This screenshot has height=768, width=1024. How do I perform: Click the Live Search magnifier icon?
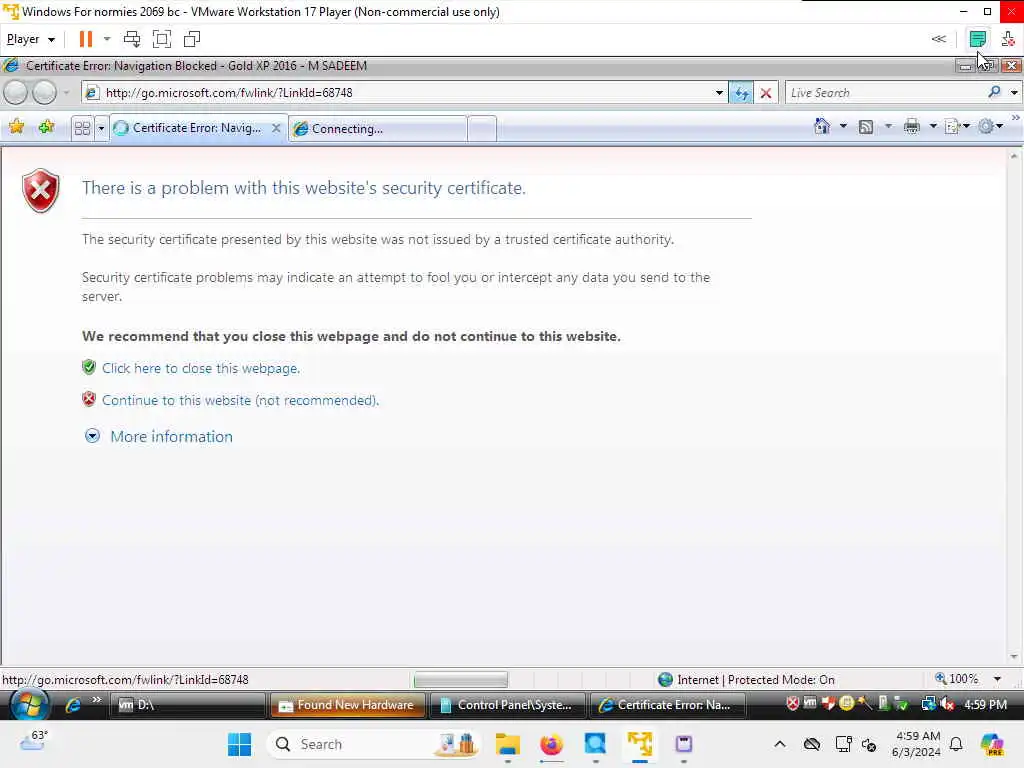[x=995, y=92]
